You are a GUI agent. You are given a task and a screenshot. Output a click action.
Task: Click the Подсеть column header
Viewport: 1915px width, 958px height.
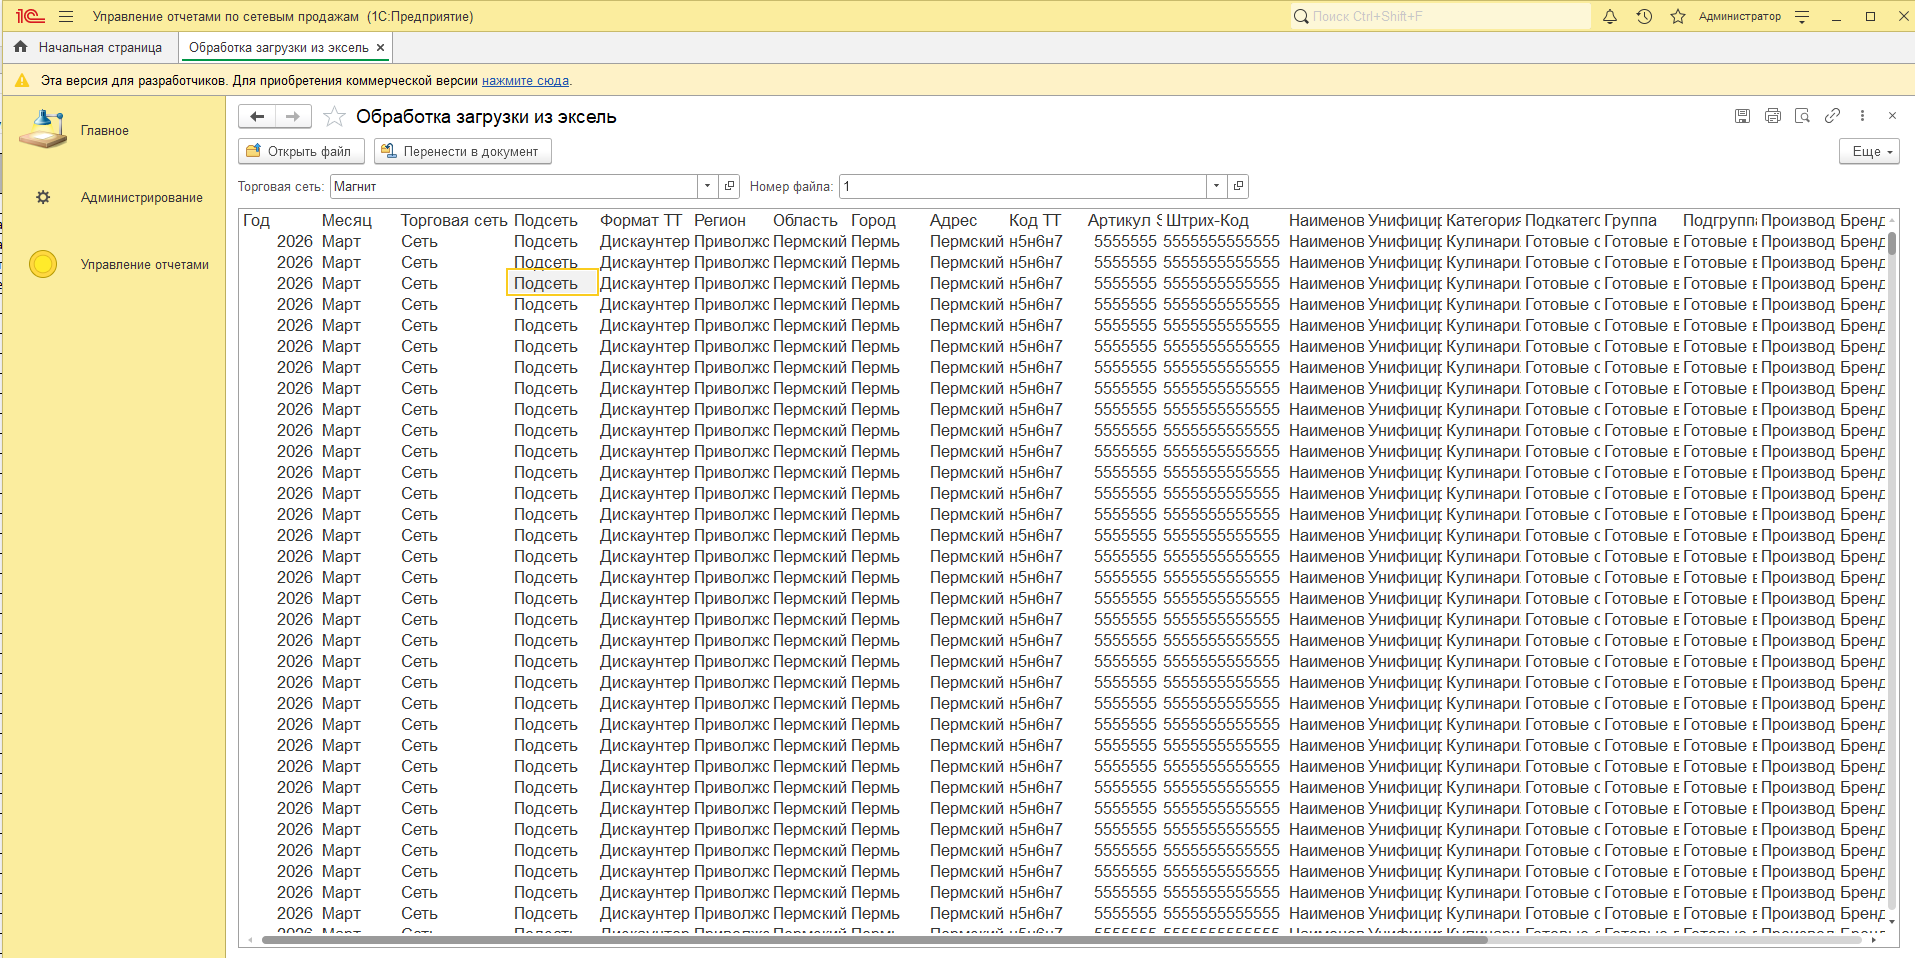(546, 220)
